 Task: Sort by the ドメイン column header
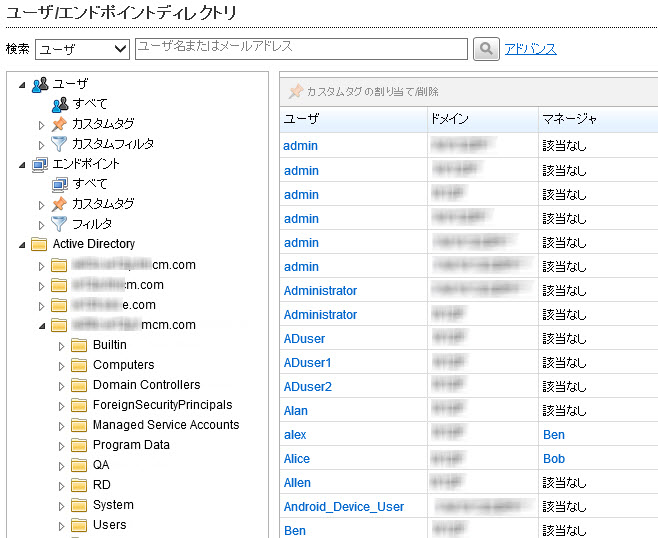450,119
